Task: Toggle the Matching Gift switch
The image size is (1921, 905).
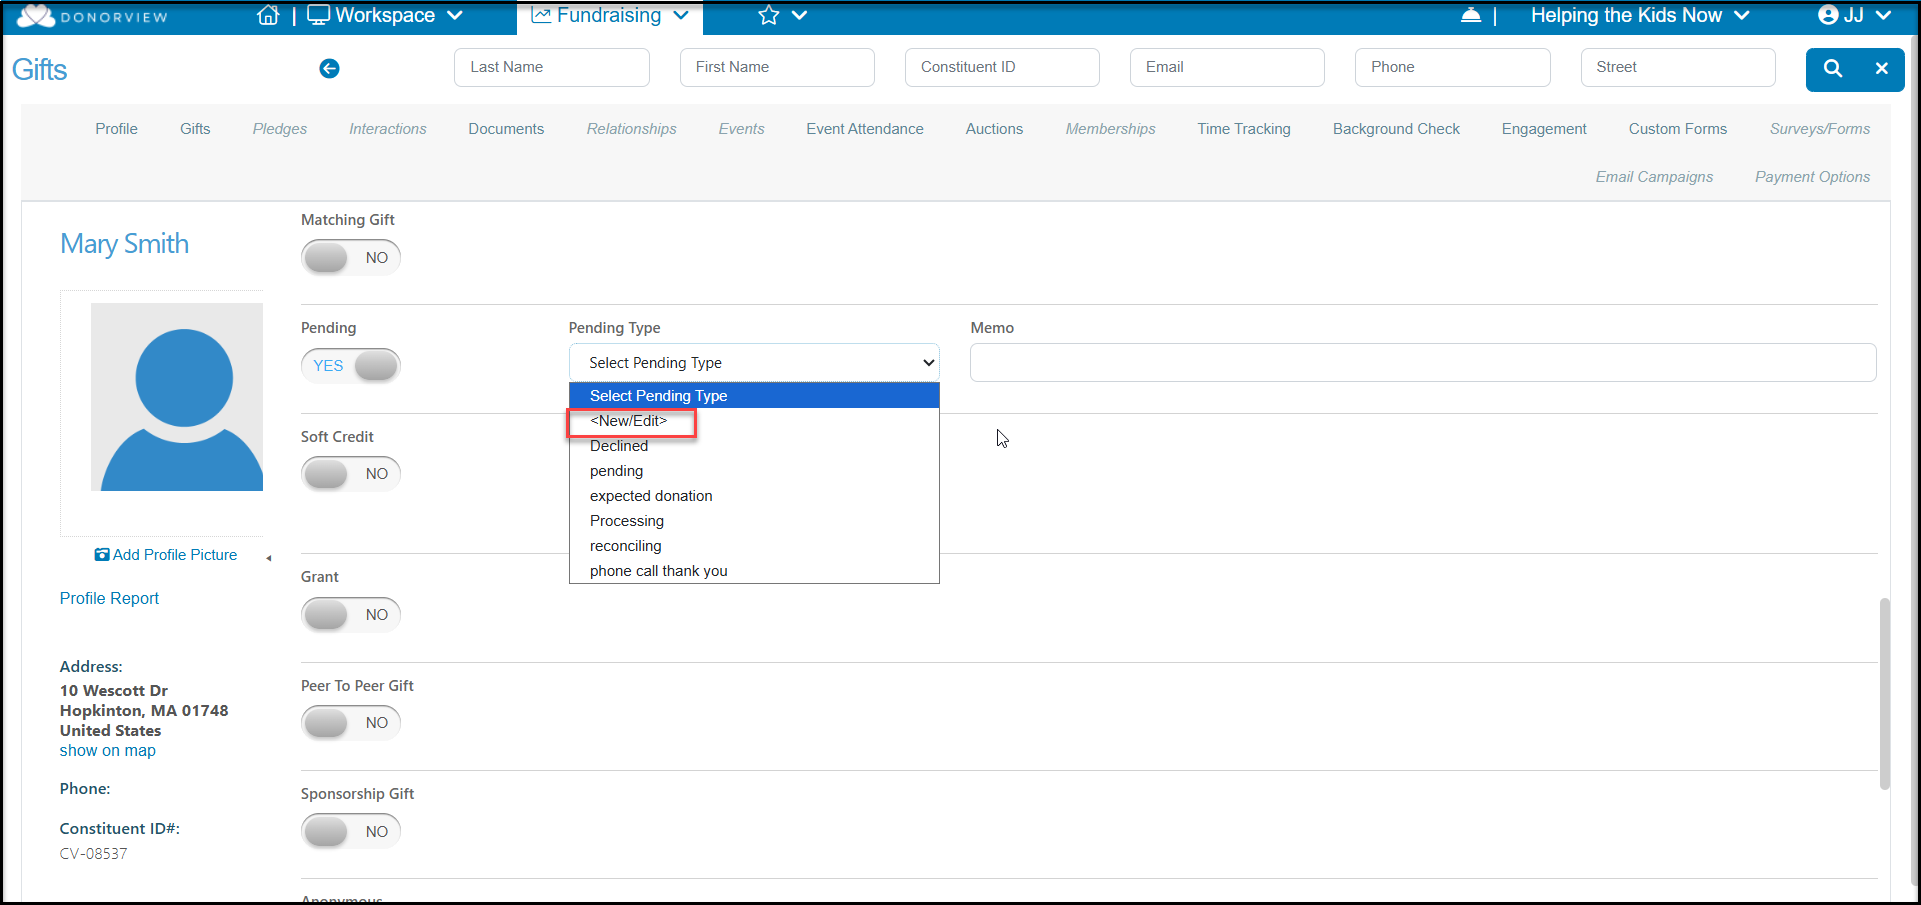Action: pyautogui.click(x=351, y=258)
